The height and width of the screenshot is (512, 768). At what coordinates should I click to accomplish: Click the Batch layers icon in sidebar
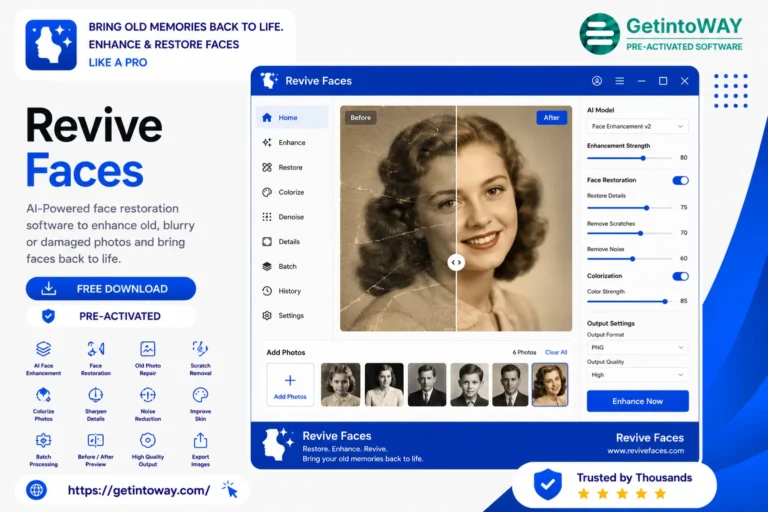(267, 266)
